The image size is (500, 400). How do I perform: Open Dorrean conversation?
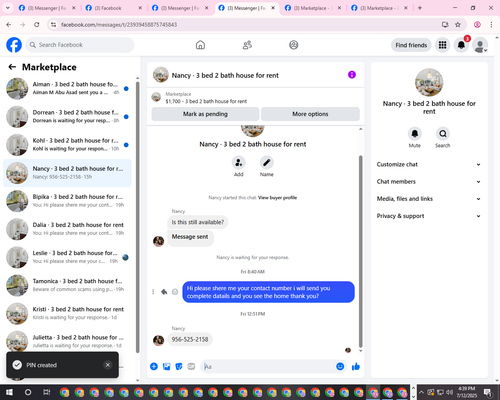pos(67,117)
